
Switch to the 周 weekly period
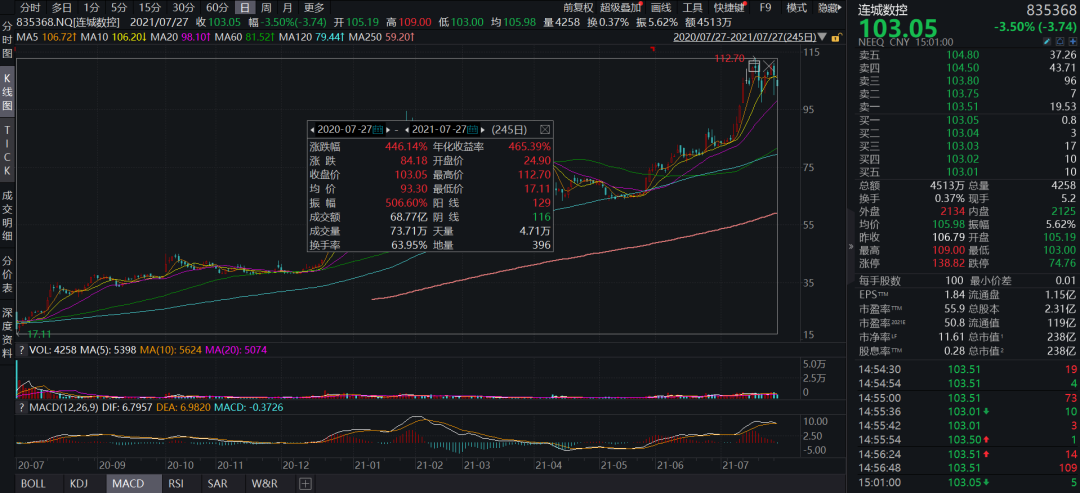266,7
